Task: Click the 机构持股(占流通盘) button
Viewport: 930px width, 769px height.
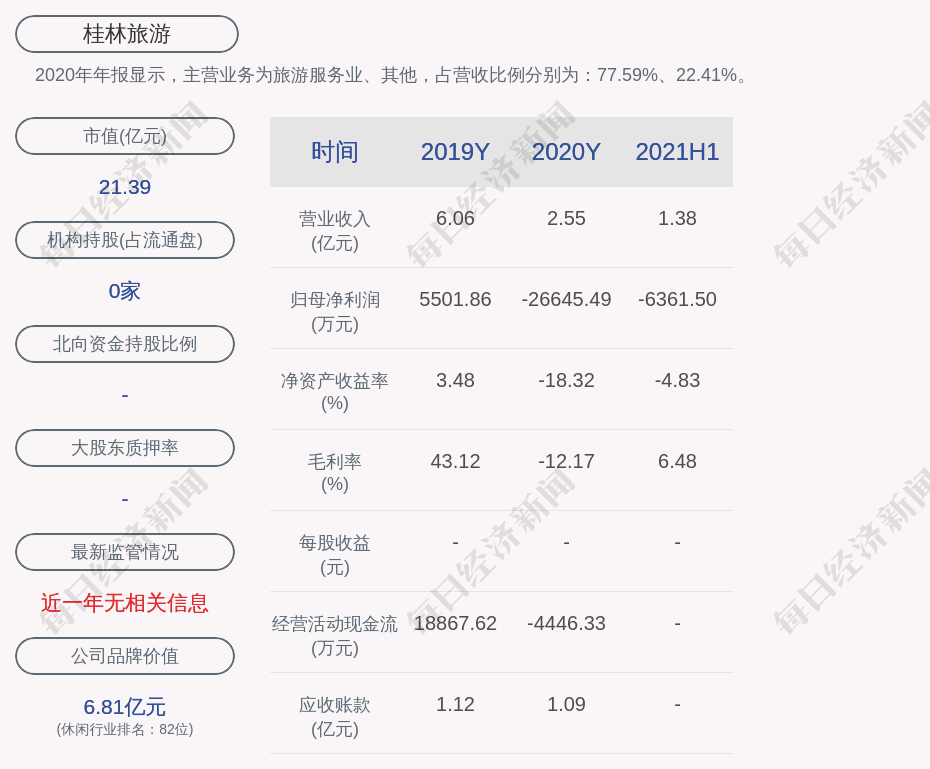Action: pyautogui.click(x=125, y=240)
